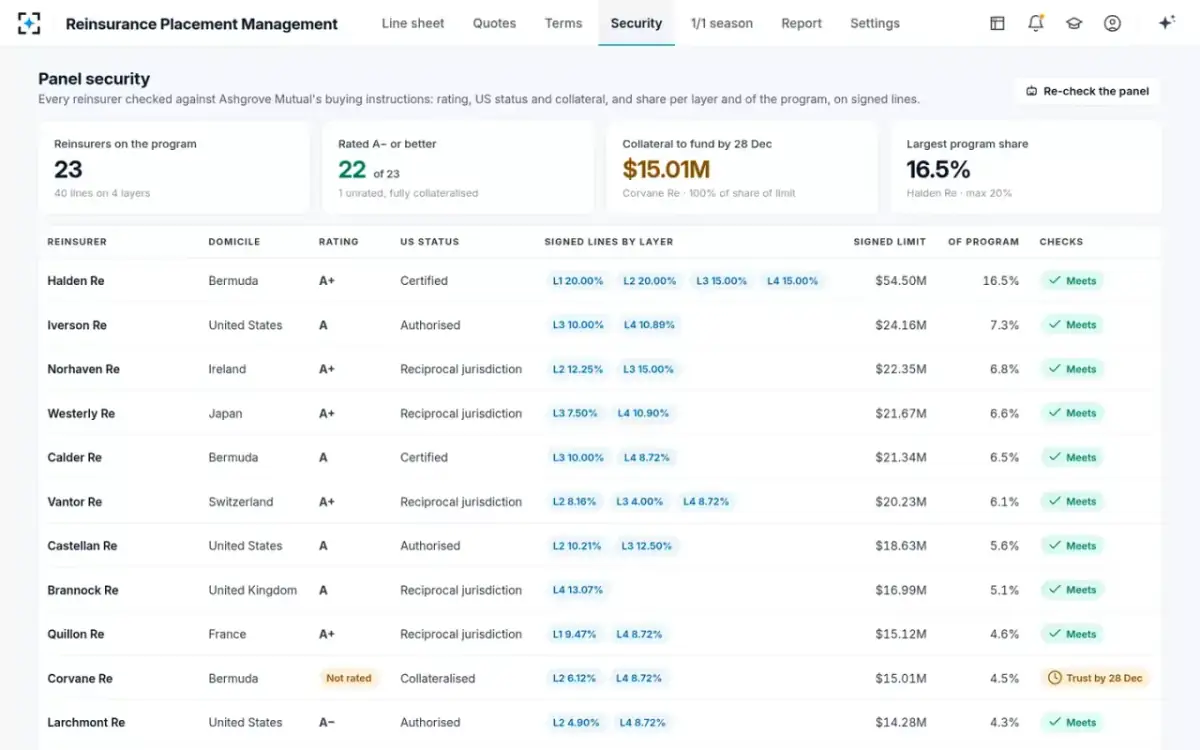
Task: Click Vantor Re's L3 4.00% chip
Action: pyautogui.click(x=640, y=502)
